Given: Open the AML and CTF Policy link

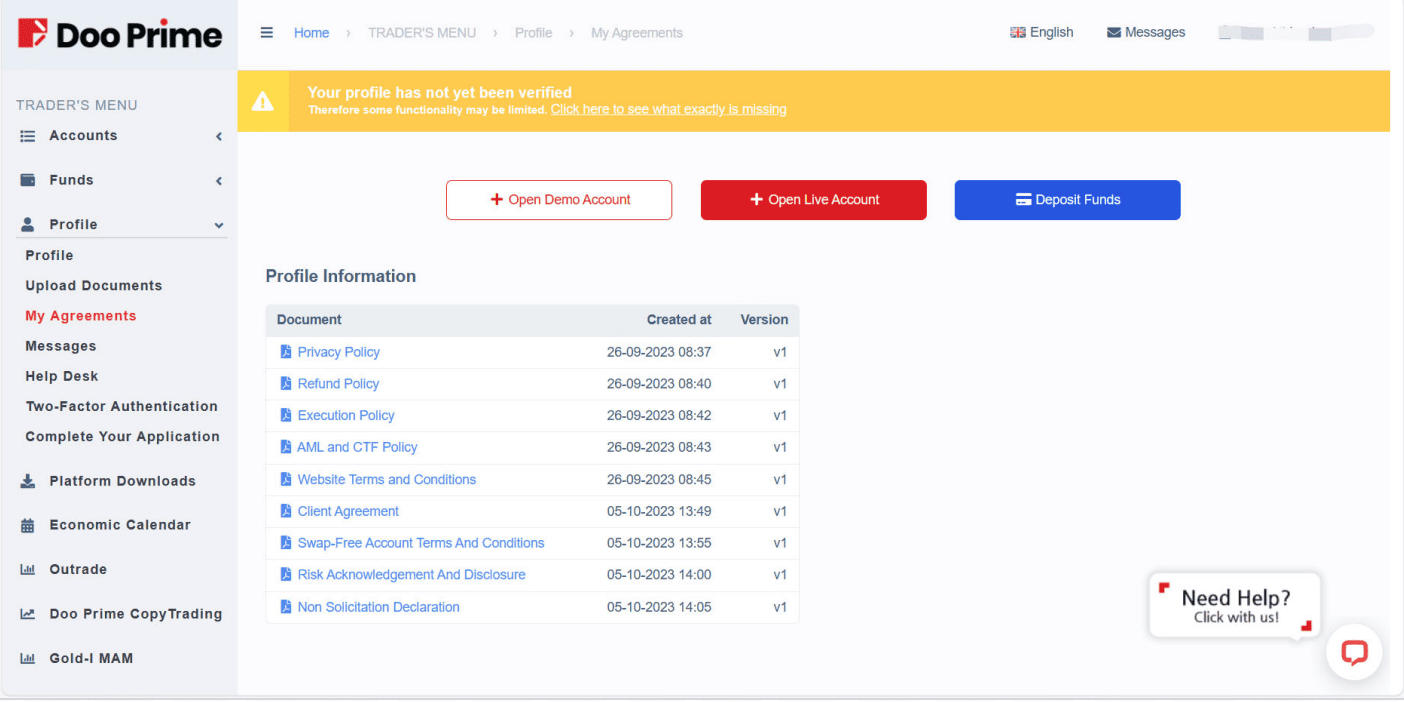Looking at the screenshot, I should pyautogui.click(x=357, y=447).
